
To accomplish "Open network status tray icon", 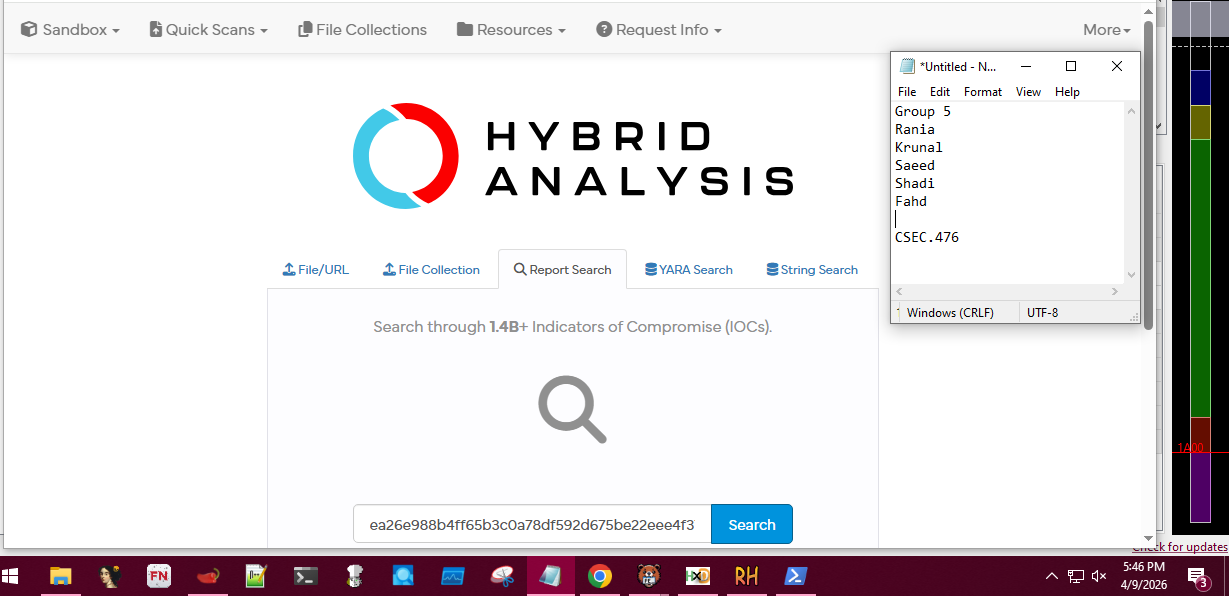I will (1076, 576).
